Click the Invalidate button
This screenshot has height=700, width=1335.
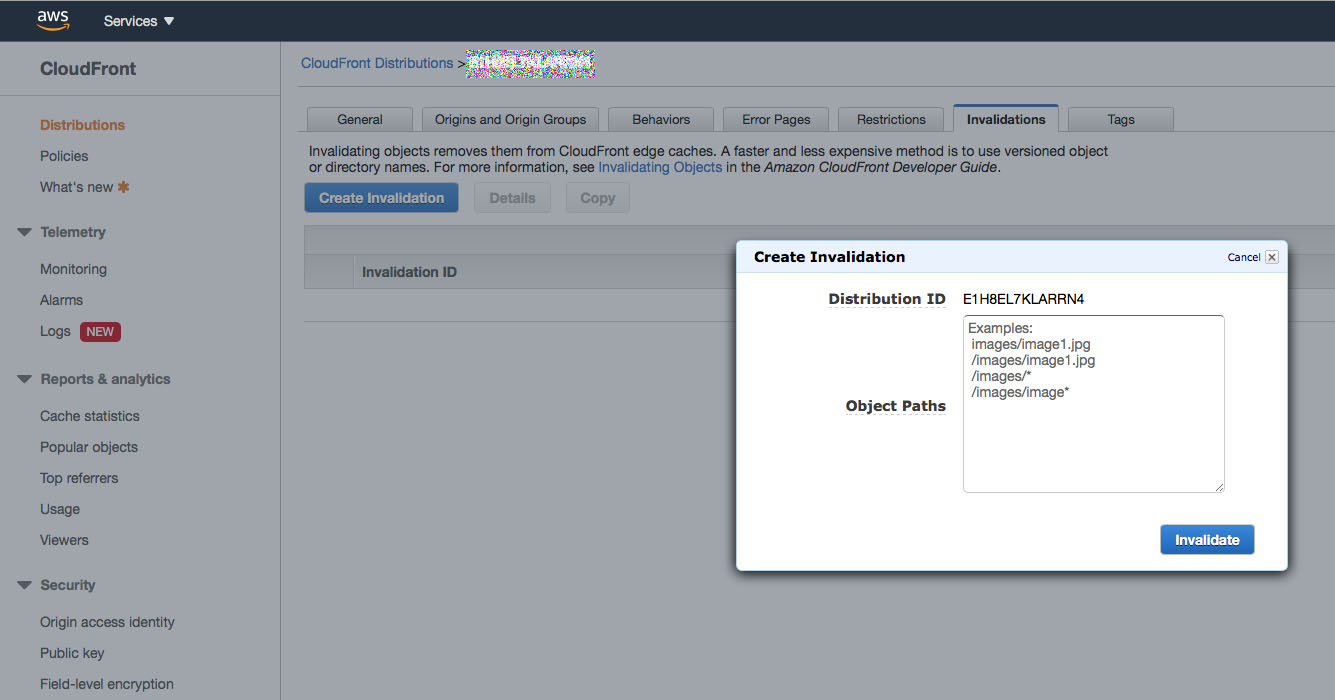[1207, 540]
